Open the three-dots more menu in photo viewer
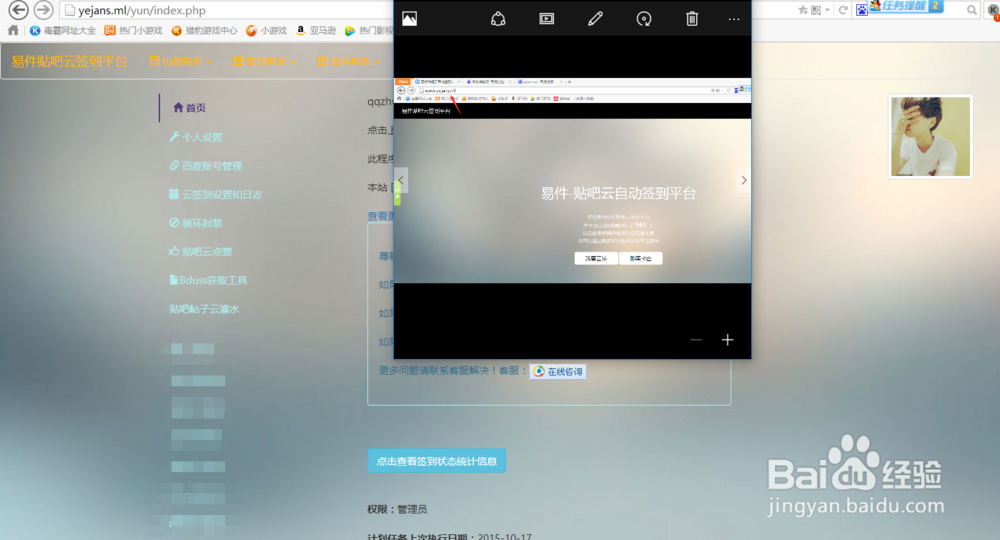Image resolution: width=1000 pixels, height=540 pixels. pos(734,19)
